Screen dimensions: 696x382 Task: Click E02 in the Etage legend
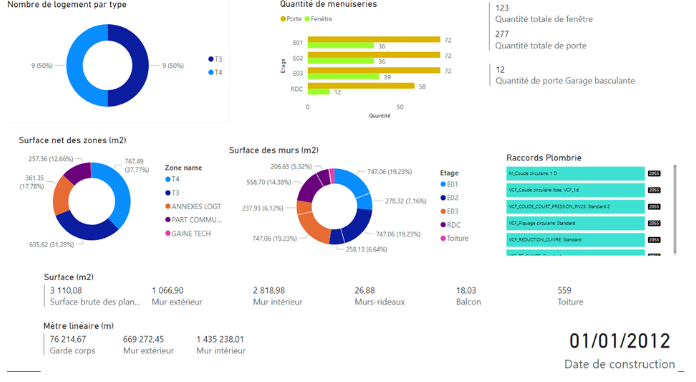449,198
